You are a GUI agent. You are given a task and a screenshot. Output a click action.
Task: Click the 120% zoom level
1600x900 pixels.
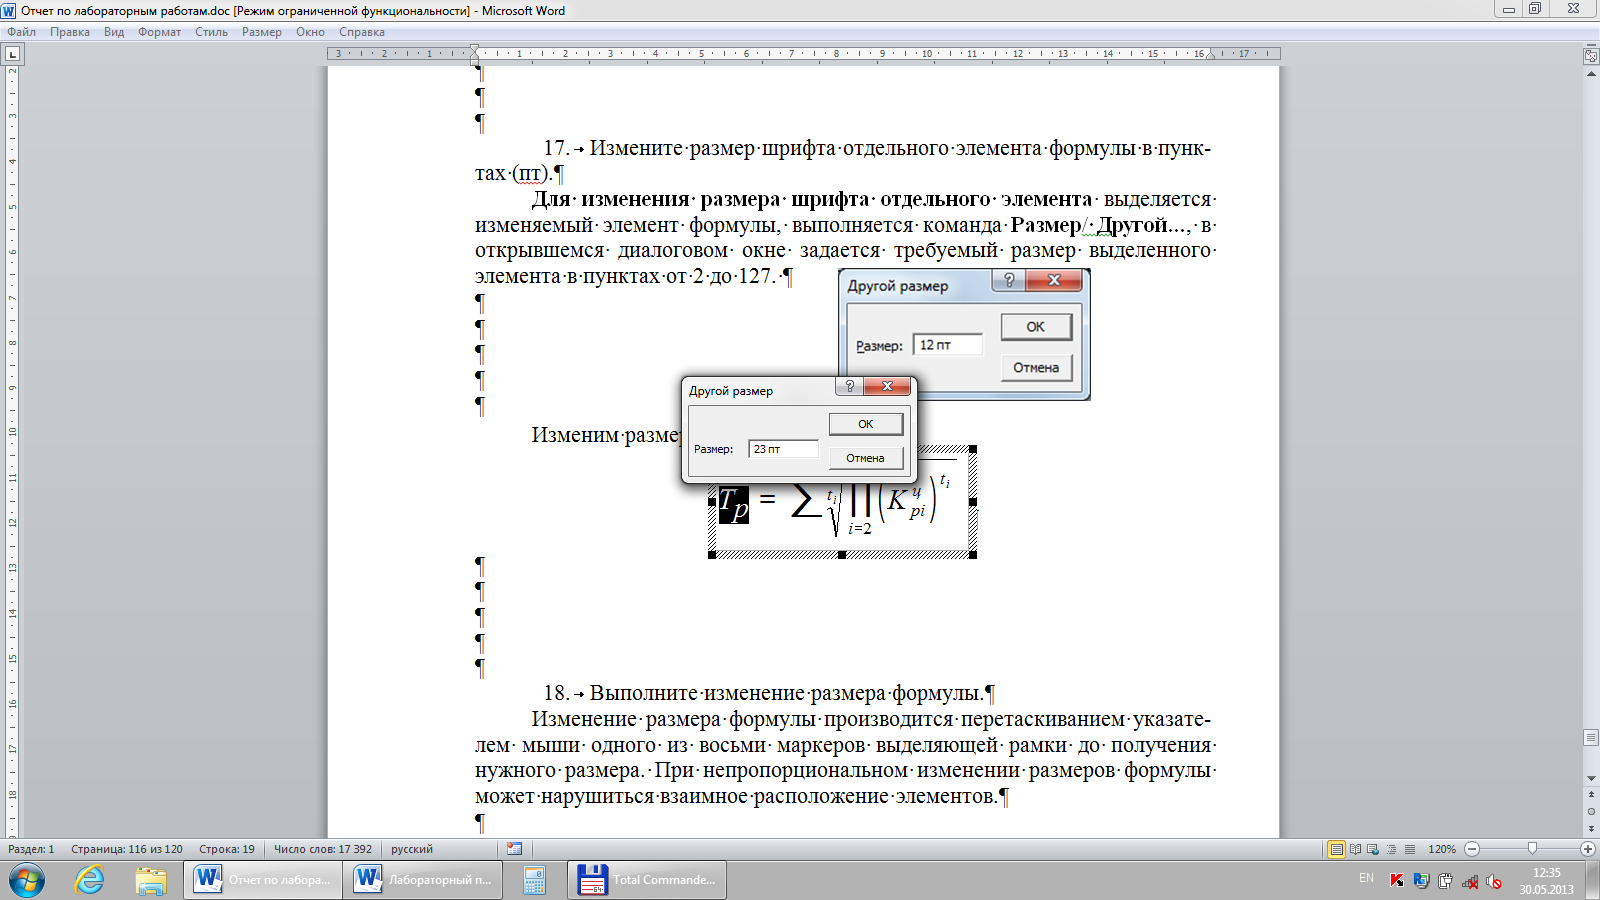pos(1442,849)
